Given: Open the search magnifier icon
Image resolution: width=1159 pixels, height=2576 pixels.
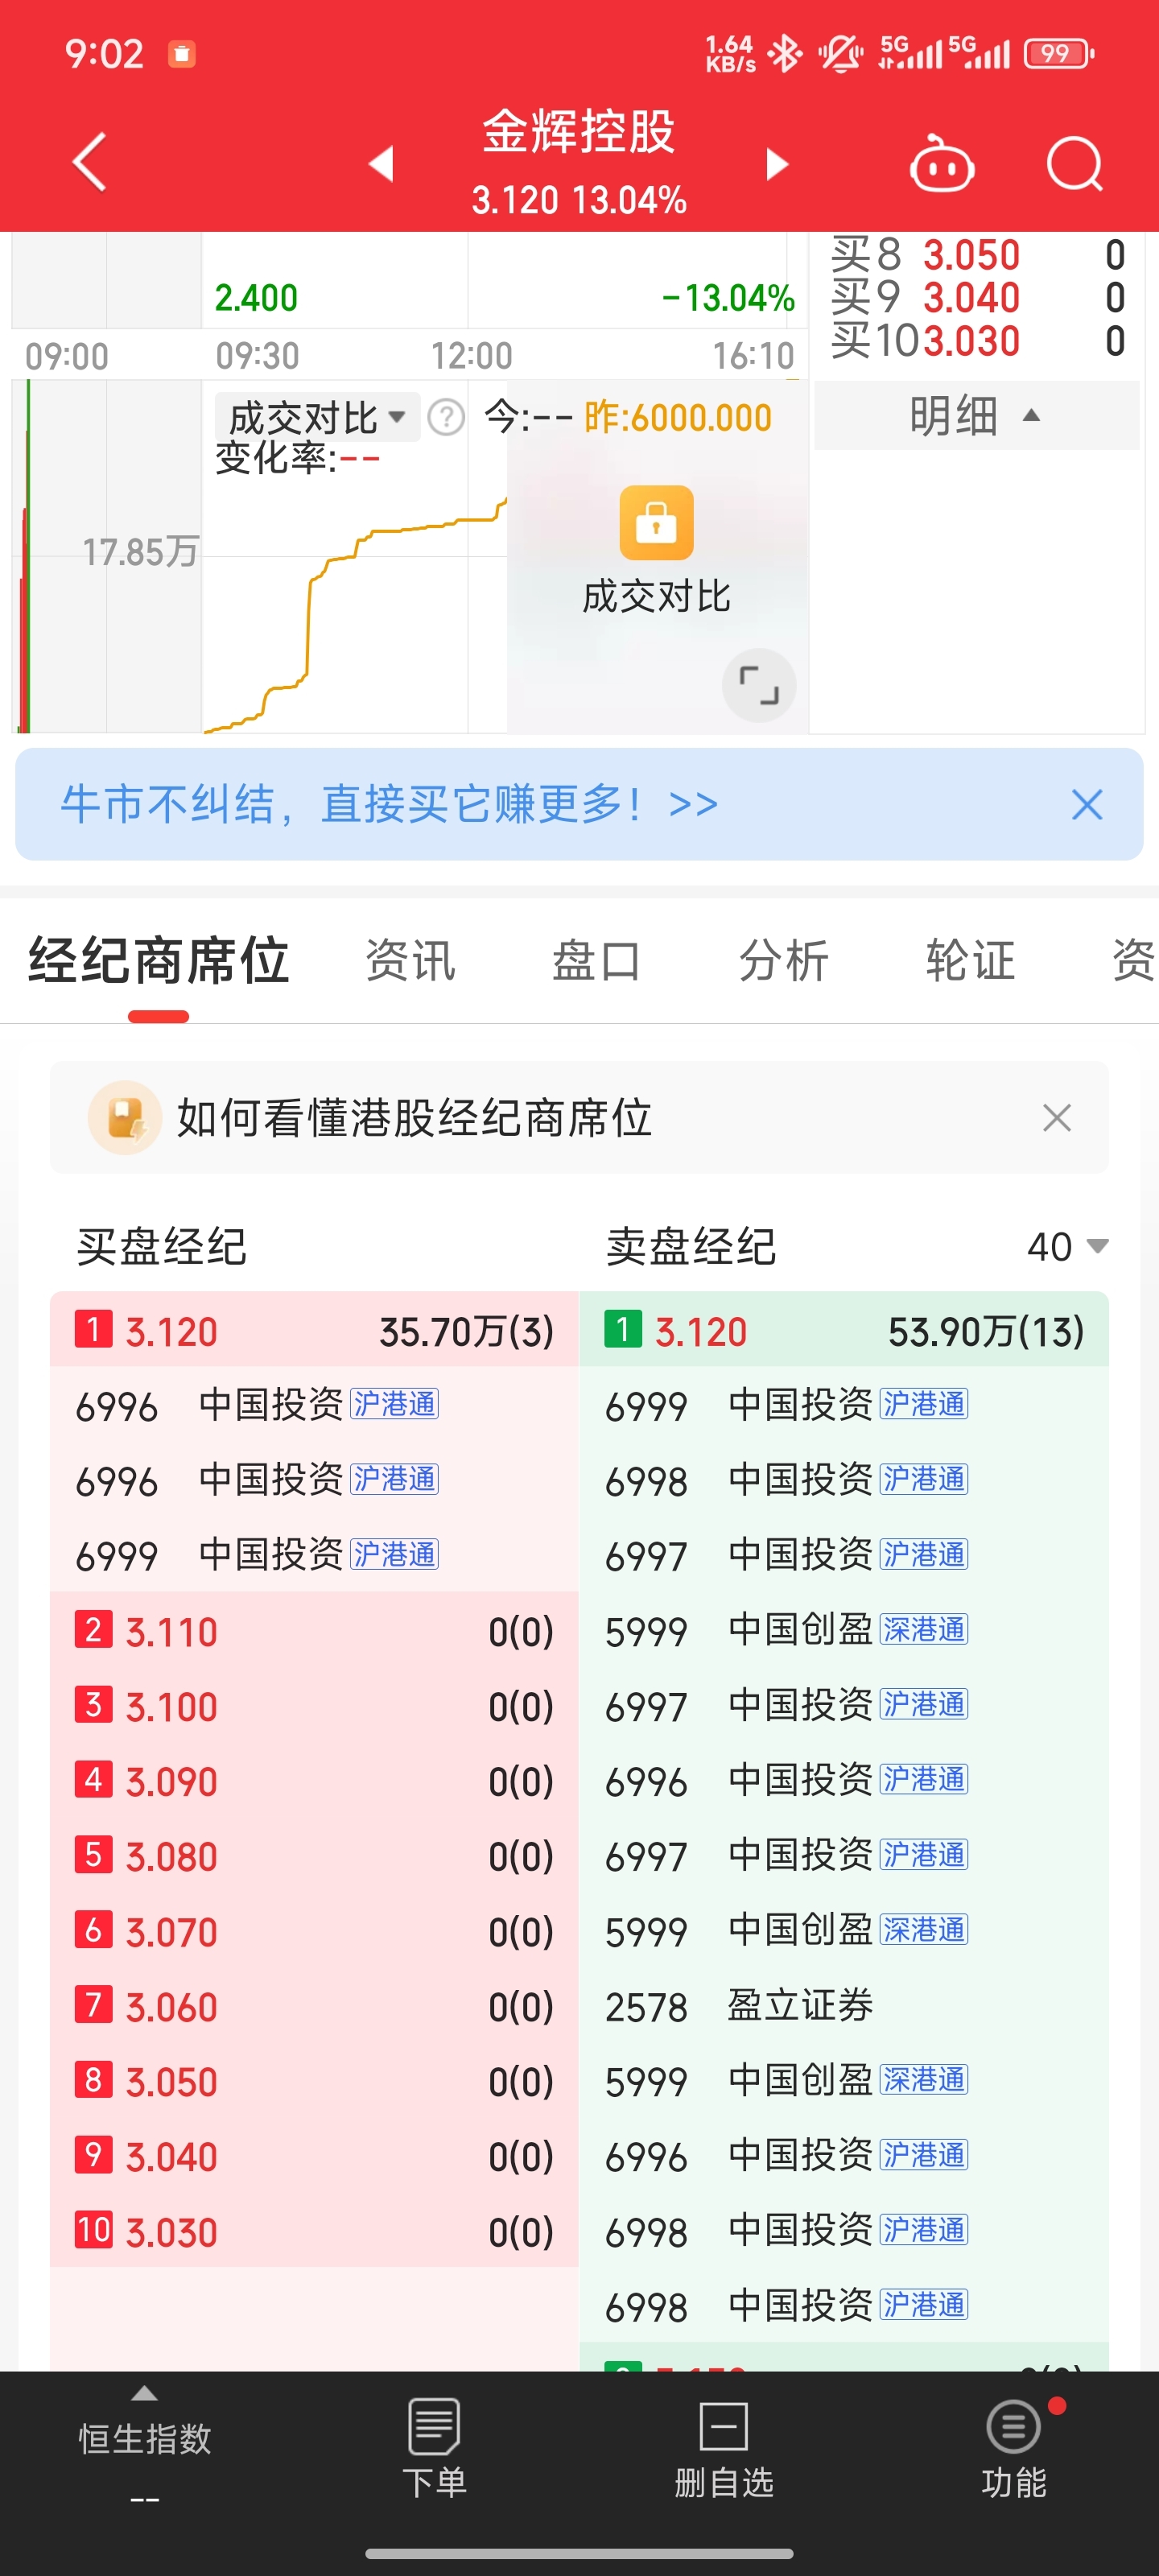Looking at the screenshot, I should click(x=1074, y=163).
